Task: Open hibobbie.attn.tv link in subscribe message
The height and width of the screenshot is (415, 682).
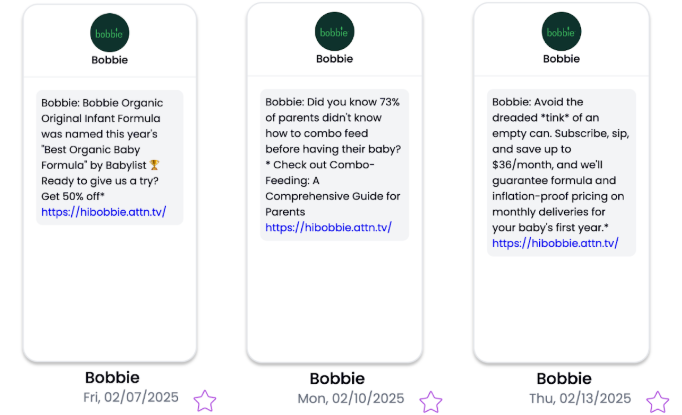Action: (555, 243)
